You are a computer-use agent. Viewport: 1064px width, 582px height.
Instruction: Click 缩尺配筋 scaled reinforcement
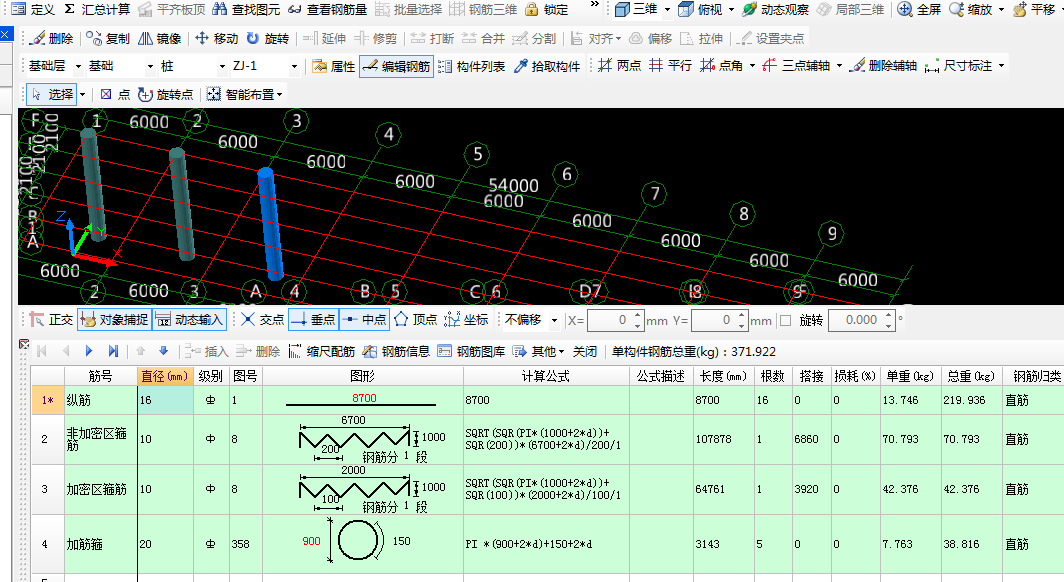click(322, 351)
